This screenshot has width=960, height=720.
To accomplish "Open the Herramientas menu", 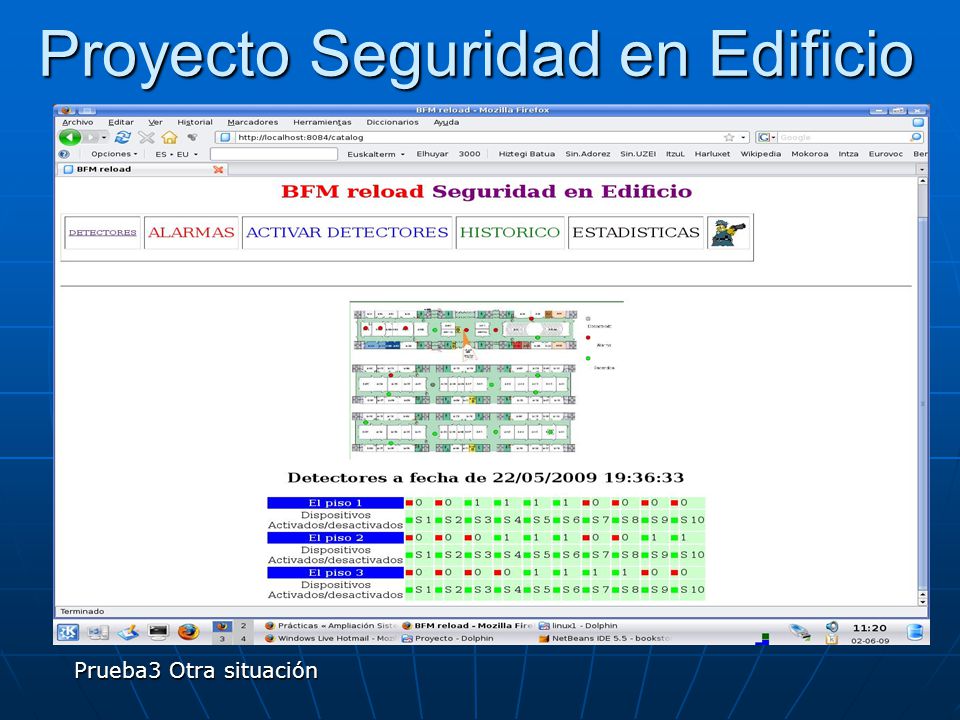I will (322, 122).
